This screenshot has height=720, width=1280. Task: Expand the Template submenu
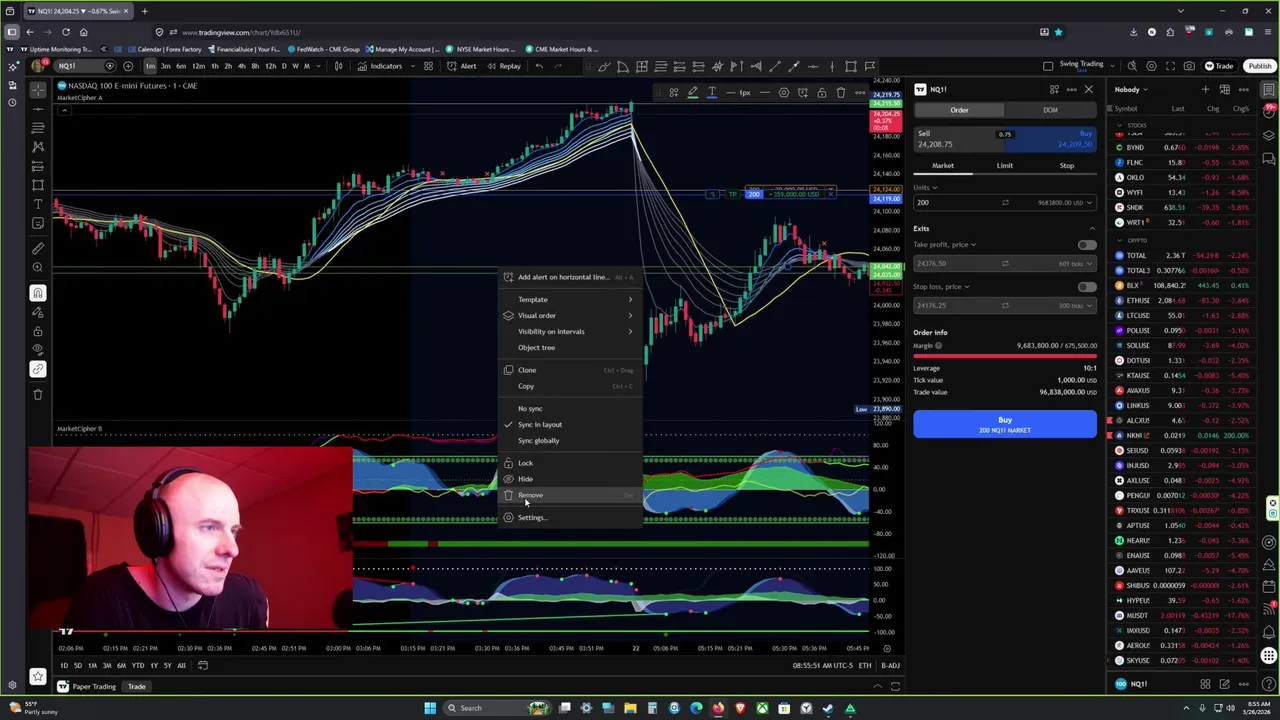pos(570,299)
